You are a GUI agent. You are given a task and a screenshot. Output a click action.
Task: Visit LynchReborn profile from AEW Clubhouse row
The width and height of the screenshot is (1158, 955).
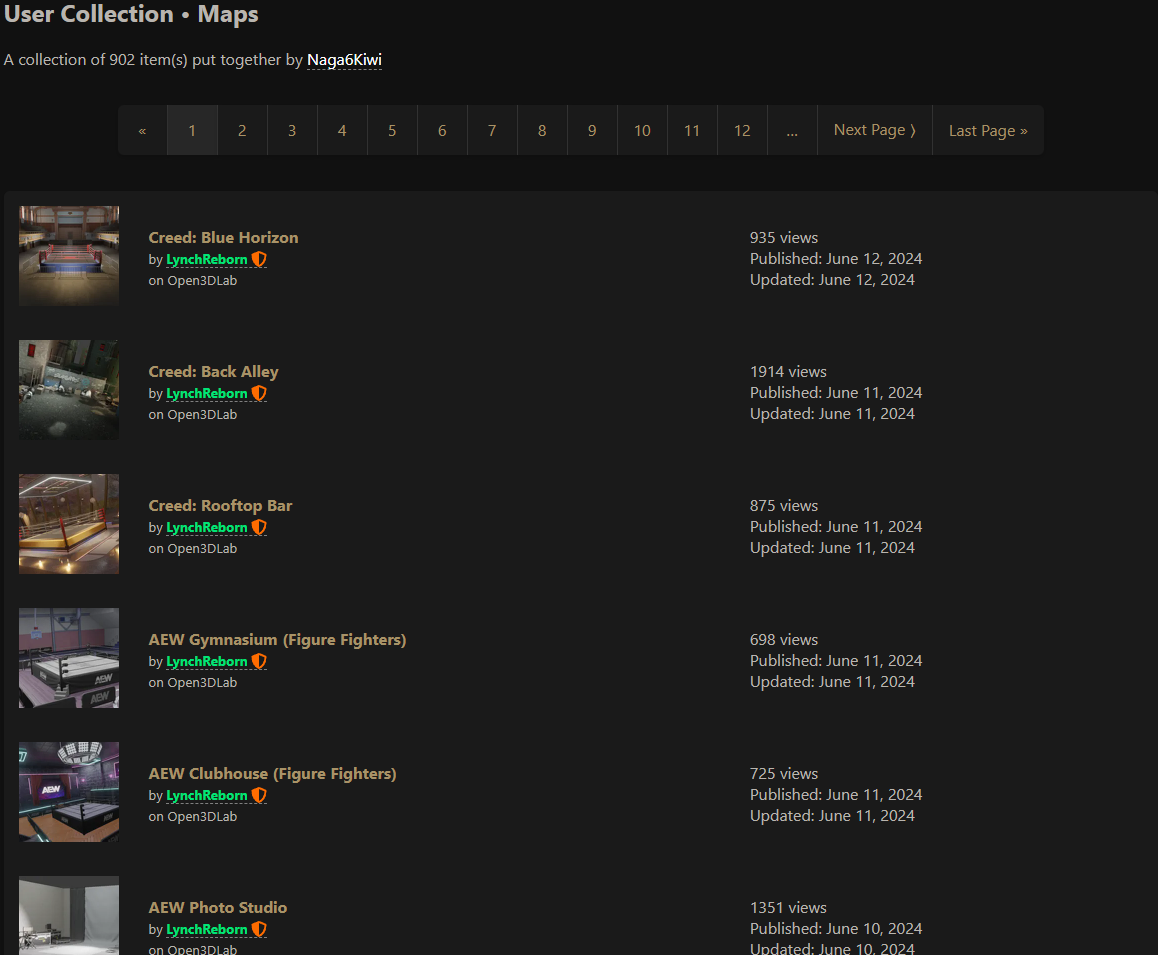point(207,796)
